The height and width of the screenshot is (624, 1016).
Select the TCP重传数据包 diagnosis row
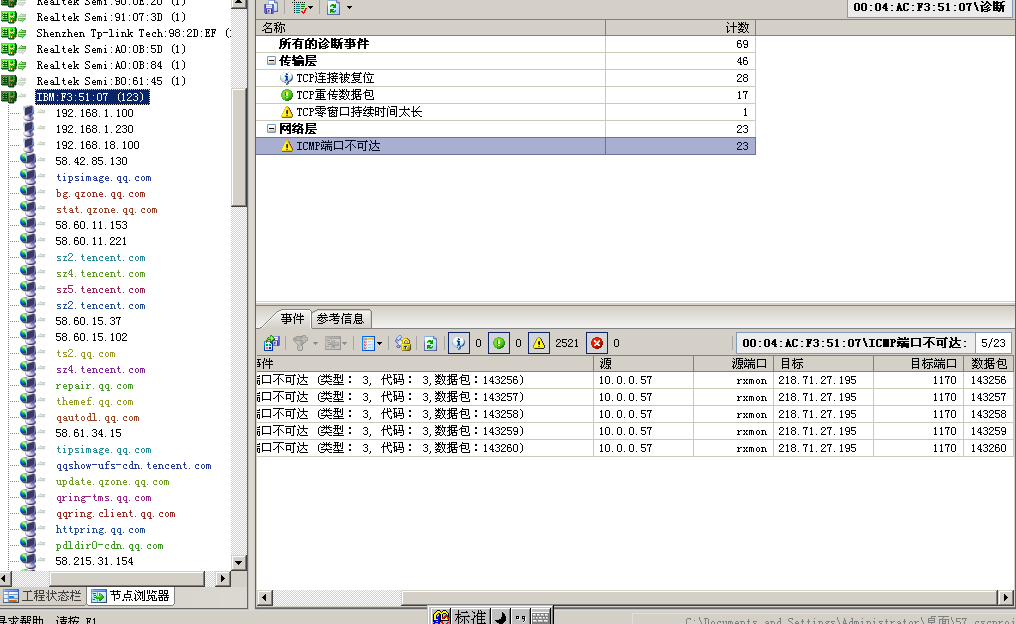coord(505,95)
